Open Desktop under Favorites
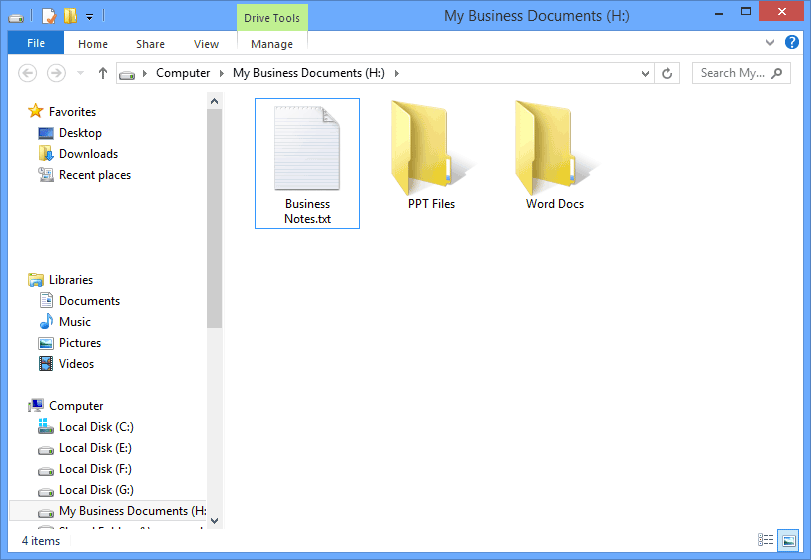 [80, 133]
